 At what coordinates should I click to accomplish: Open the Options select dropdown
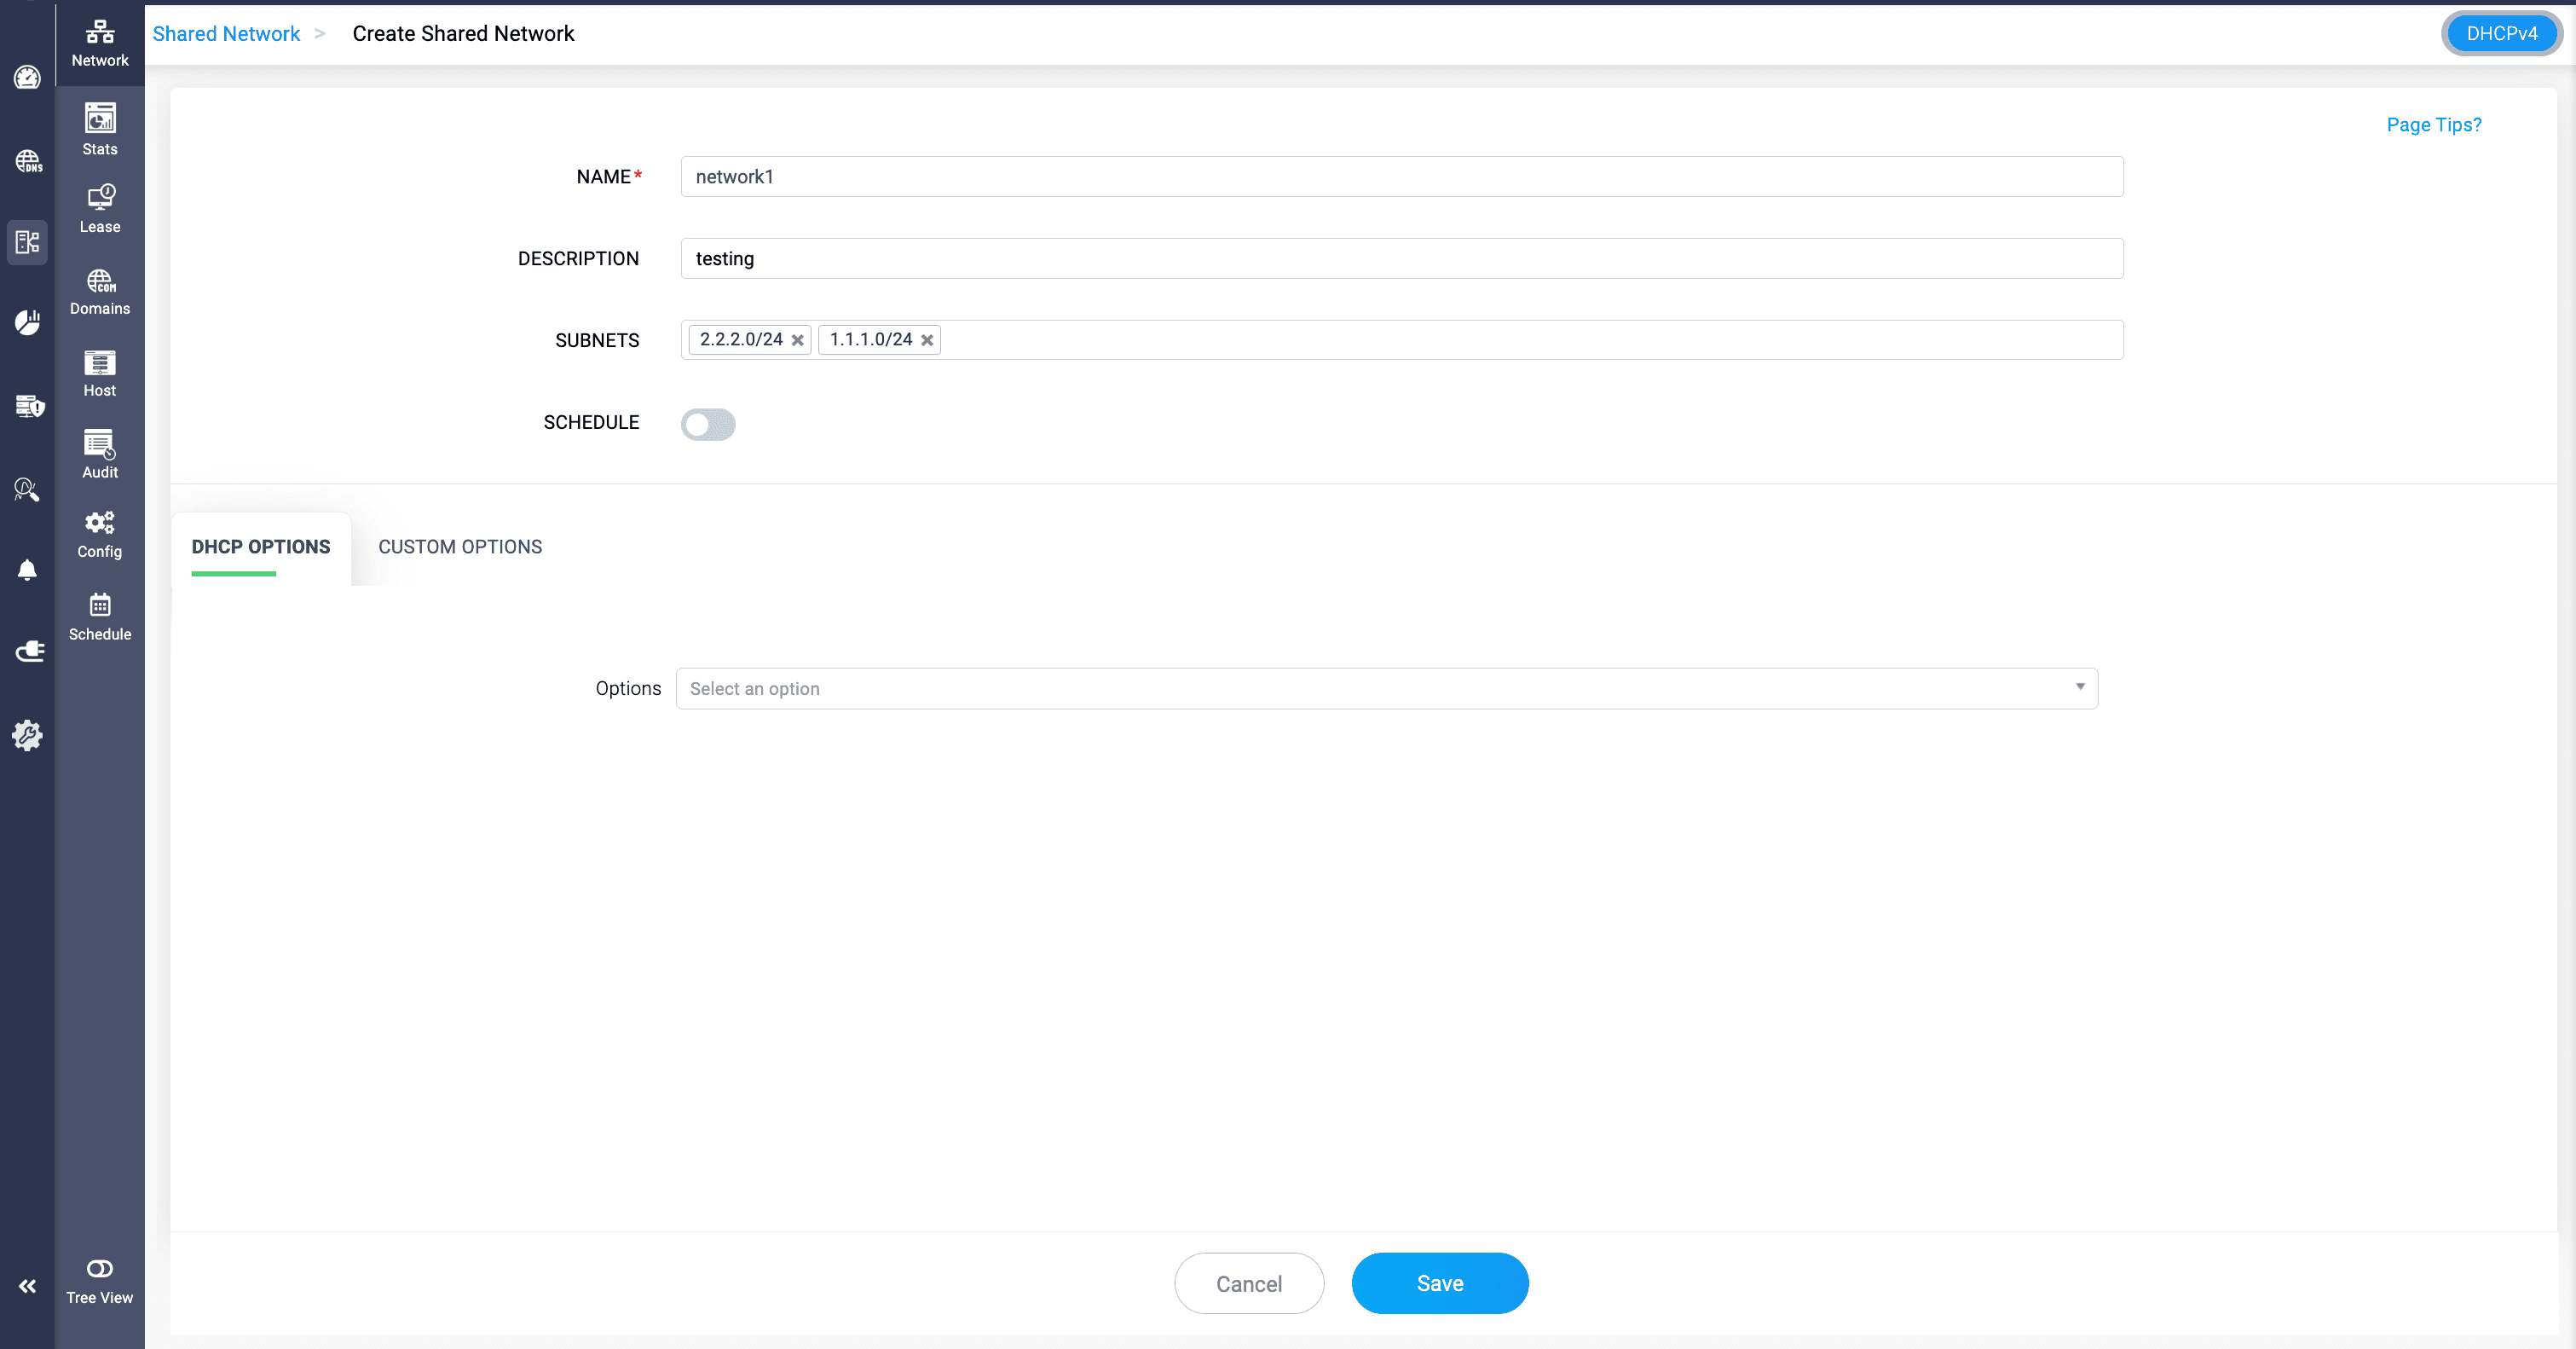1386,688
